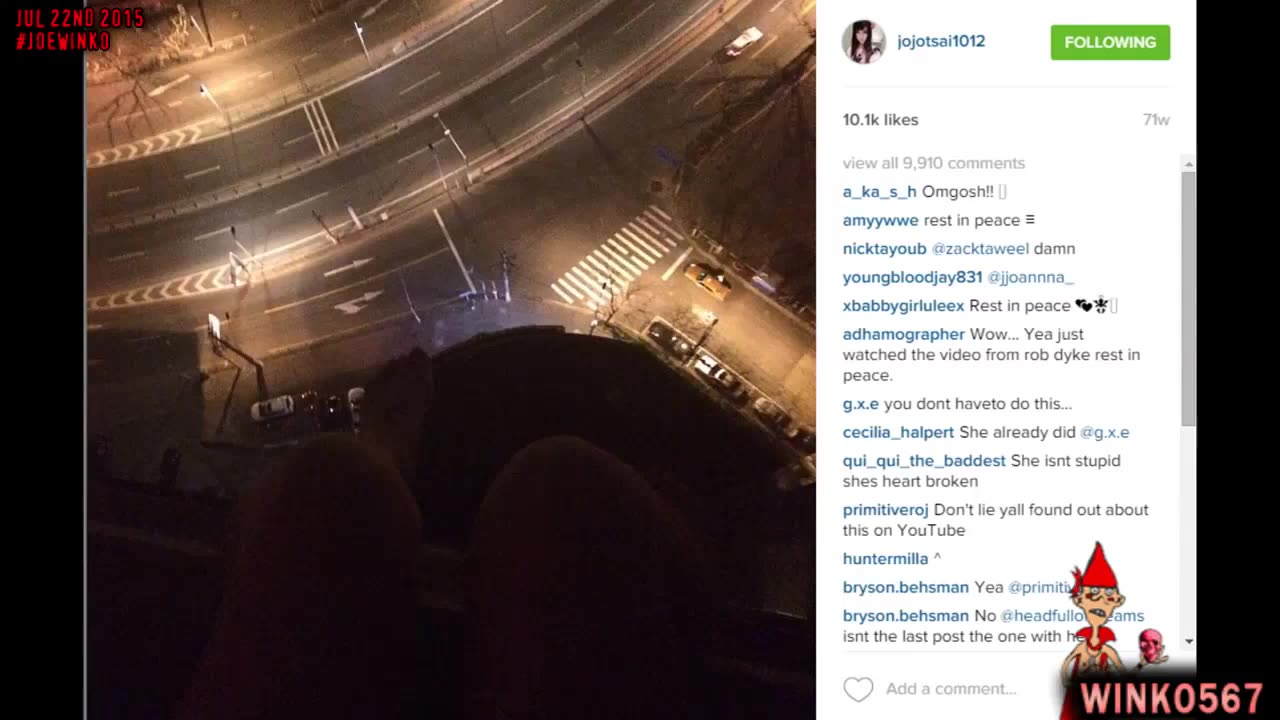Viewport: 1280px width, 720px height.
Task: Click the night street photo
Action: pos(450,360)
